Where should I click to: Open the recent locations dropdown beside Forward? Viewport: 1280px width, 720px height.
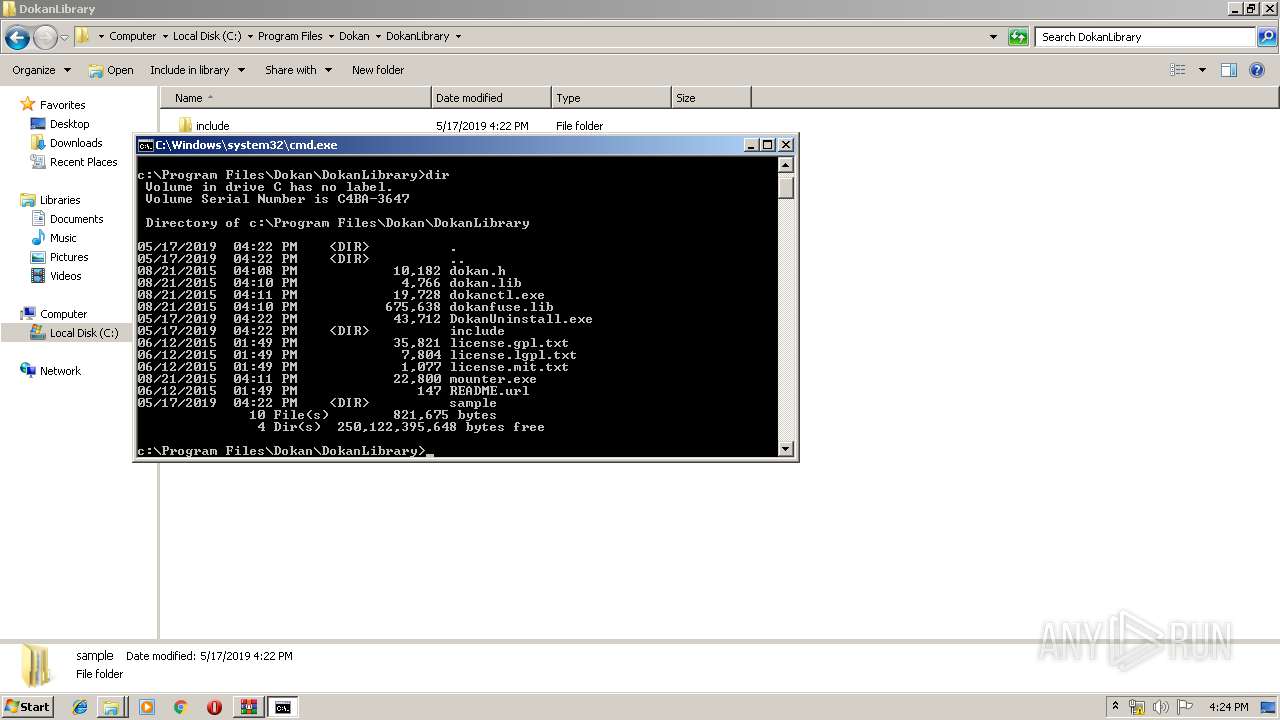point(64,38)
